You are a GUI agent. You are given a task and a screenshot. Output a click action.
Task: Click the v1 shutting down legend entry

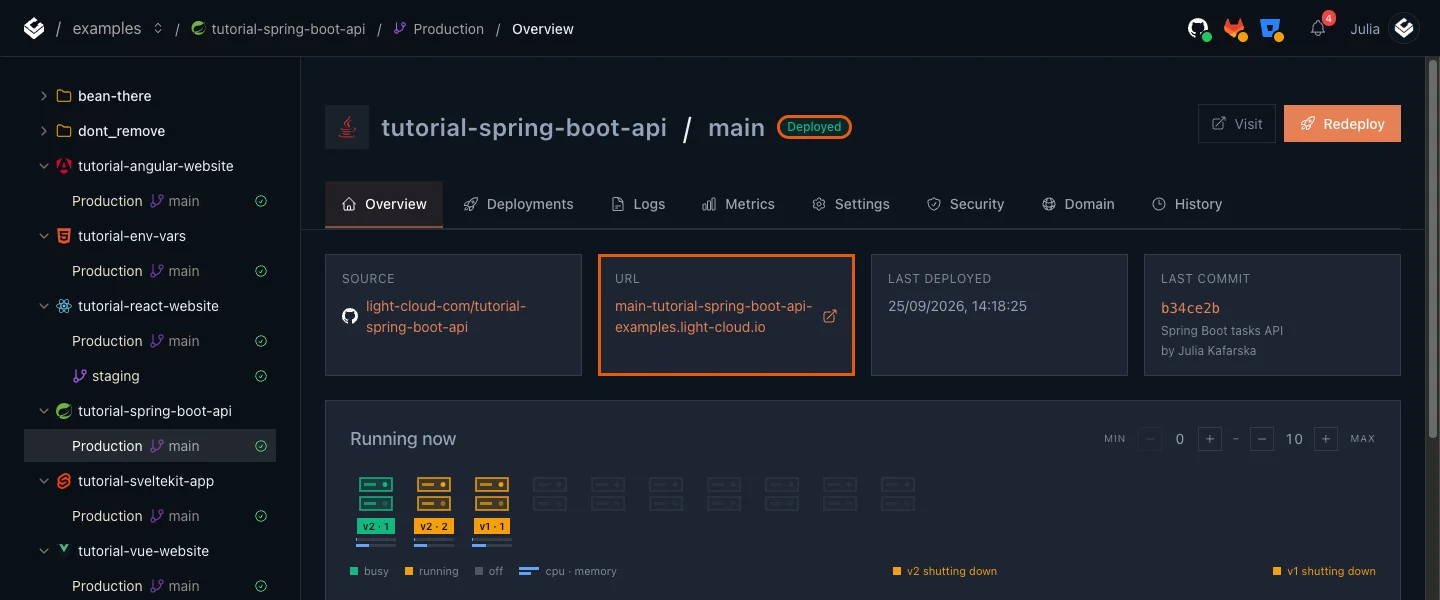[x=1324, y=572]
